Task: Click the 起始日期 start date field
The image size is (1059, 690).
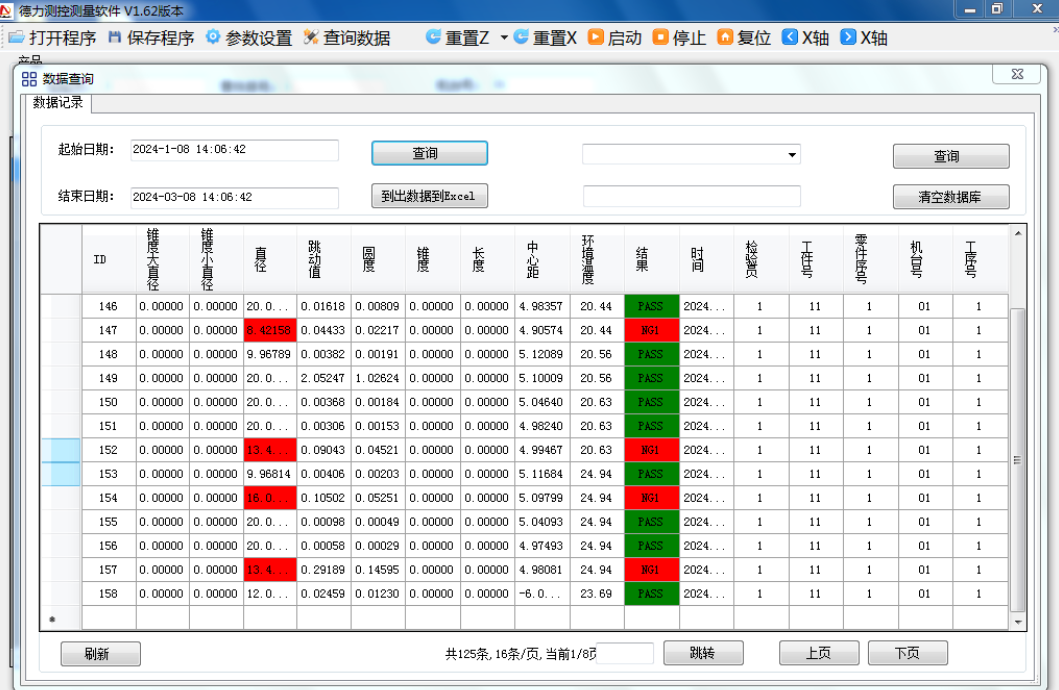Action: tap(234, 150)
